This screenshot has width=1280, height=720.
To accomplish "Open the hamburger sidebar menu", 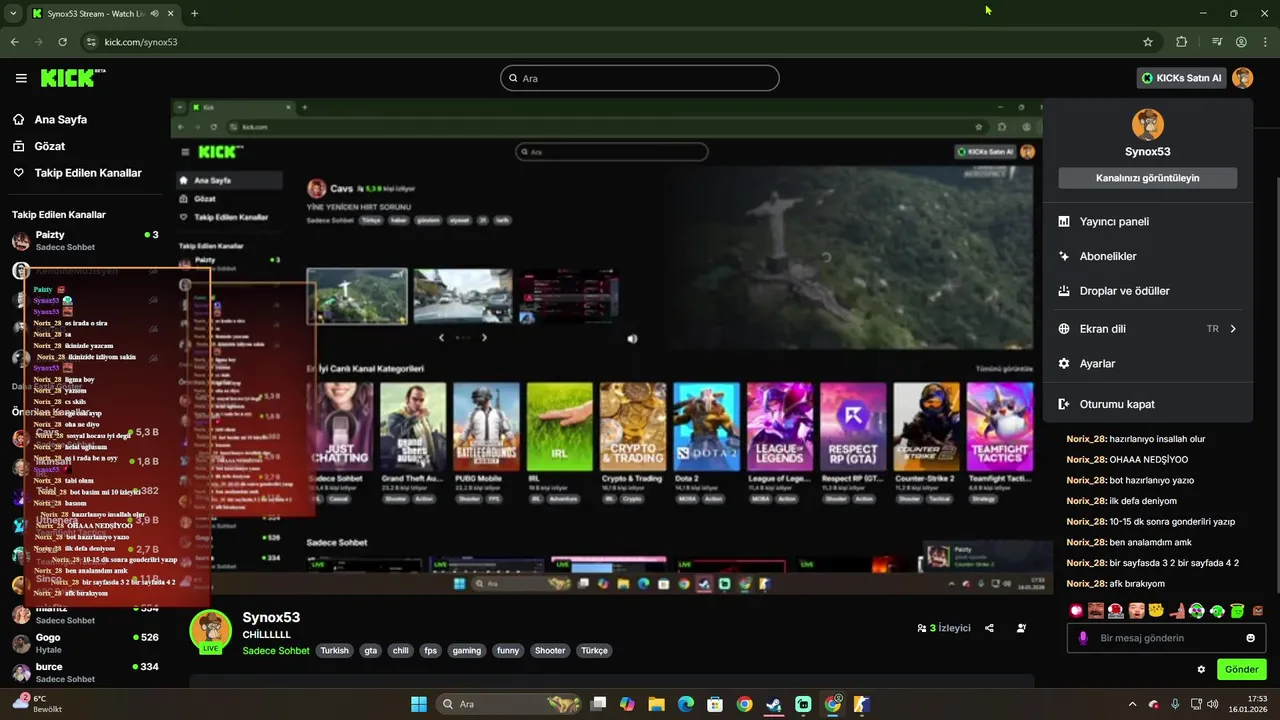I will [x=21, y=78].
